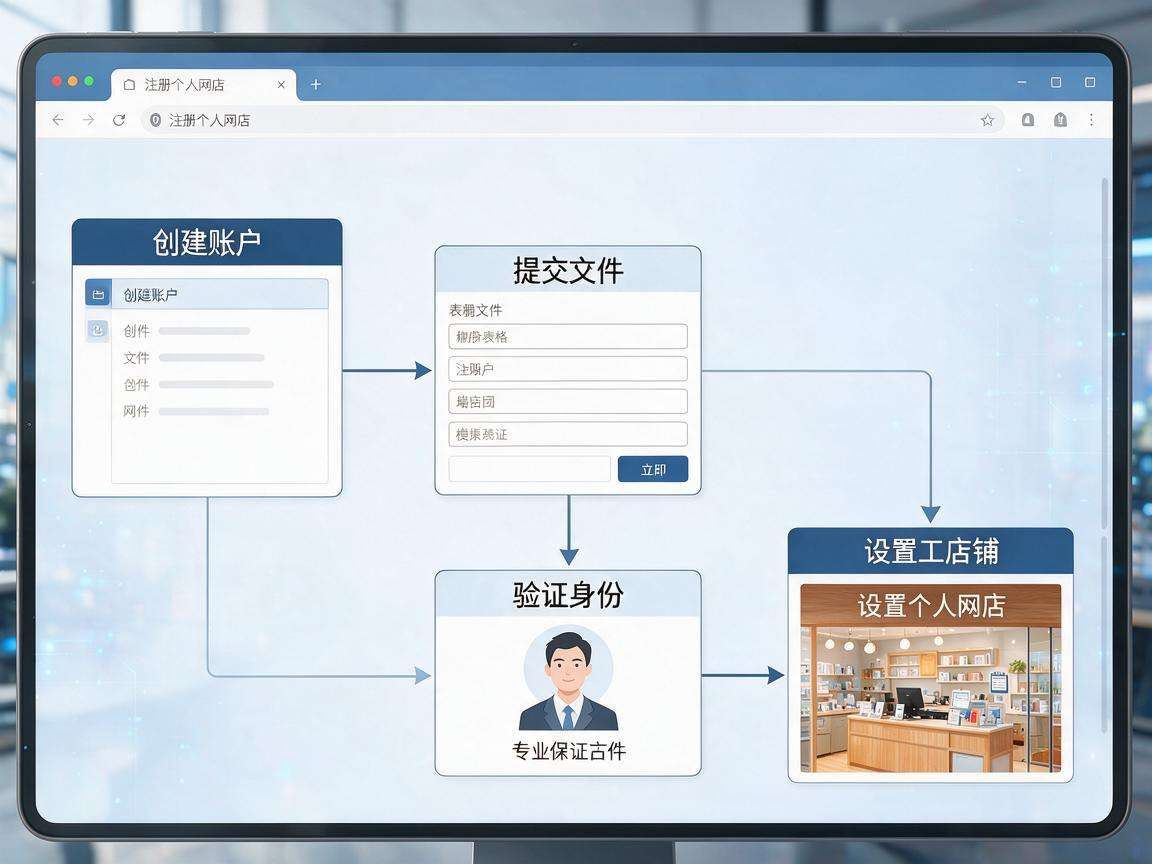Open the first extension icon beside the star

(1028, 120)
